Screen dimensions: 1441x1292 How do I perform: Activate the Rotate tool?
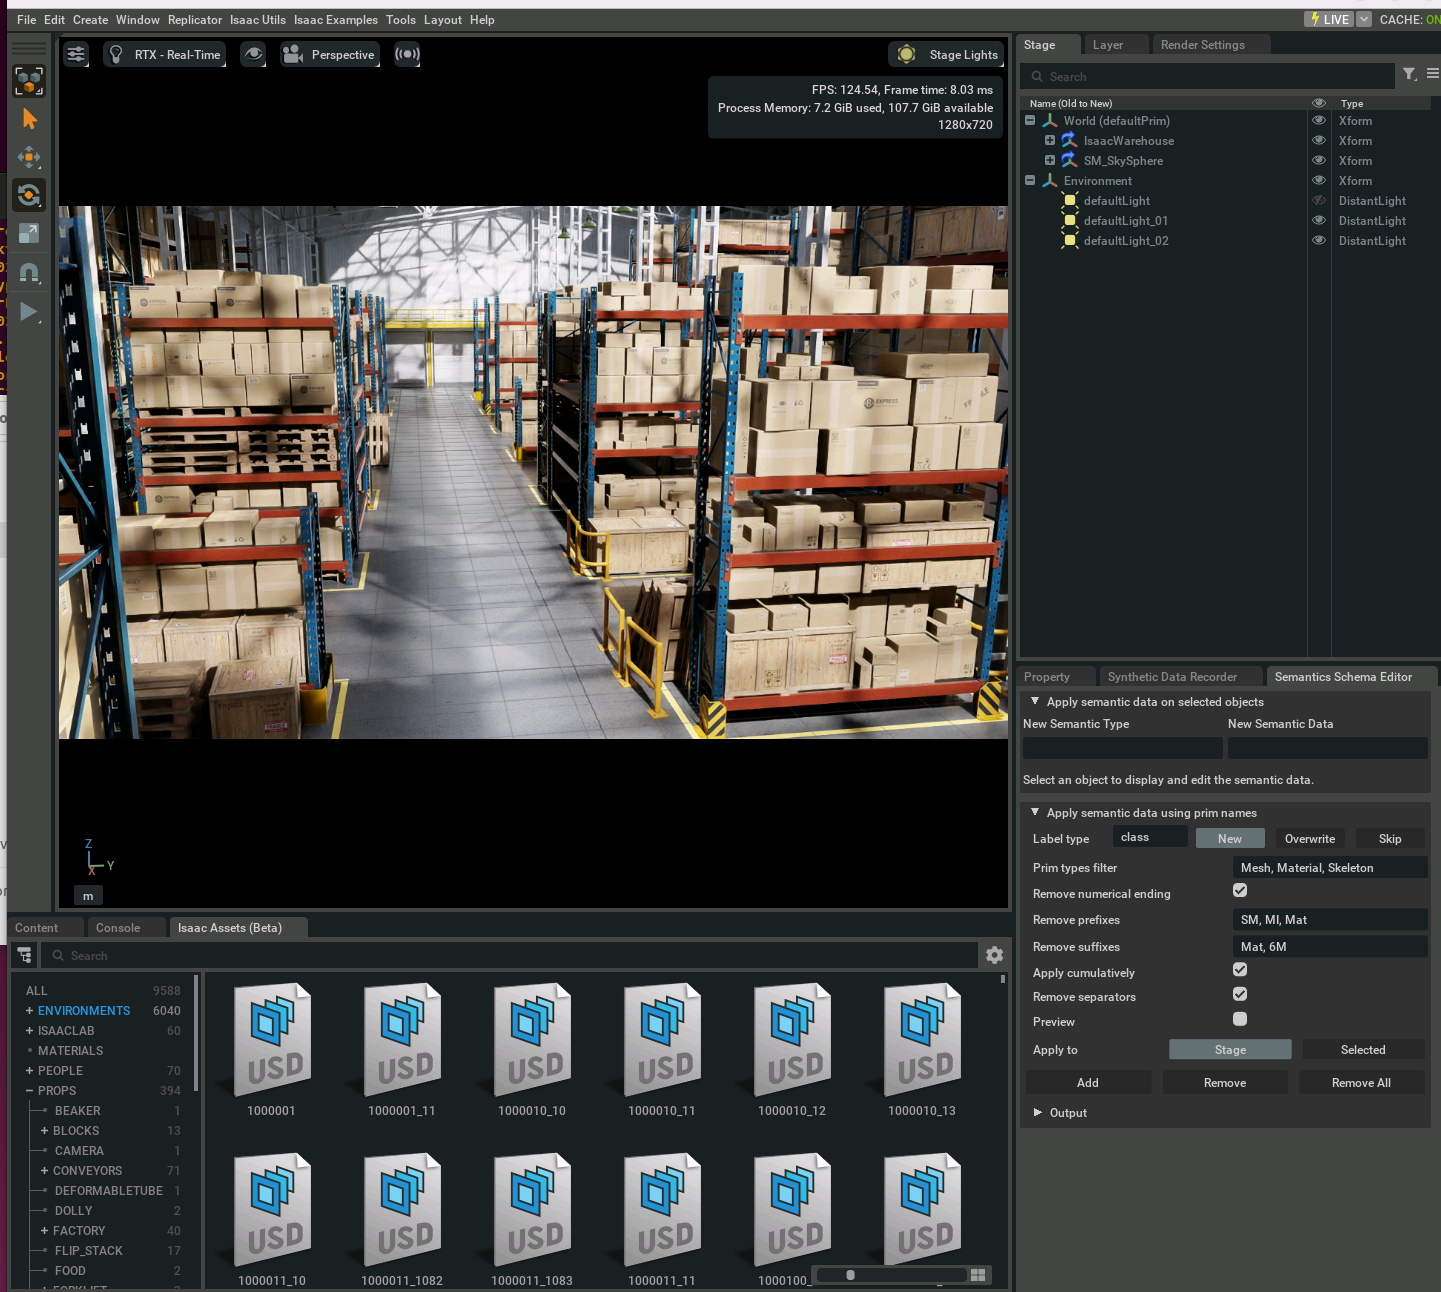pos(29,195)
